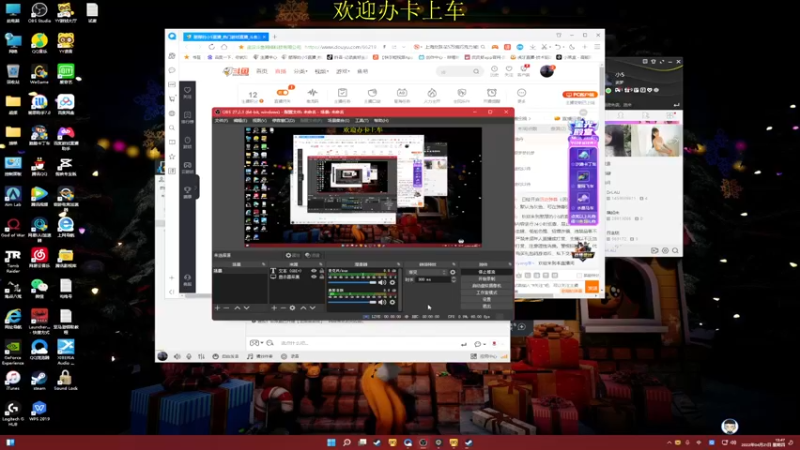Open Steam desktop shortcut
800x450 pixels.
coord(39,380)
